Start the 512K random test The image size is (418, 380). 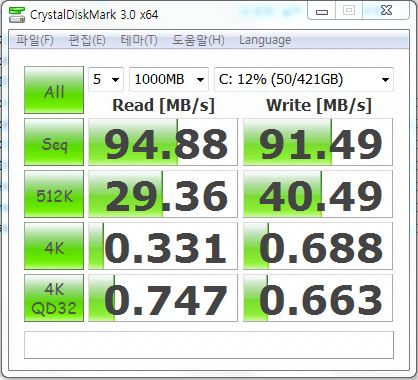coord(54,194)
